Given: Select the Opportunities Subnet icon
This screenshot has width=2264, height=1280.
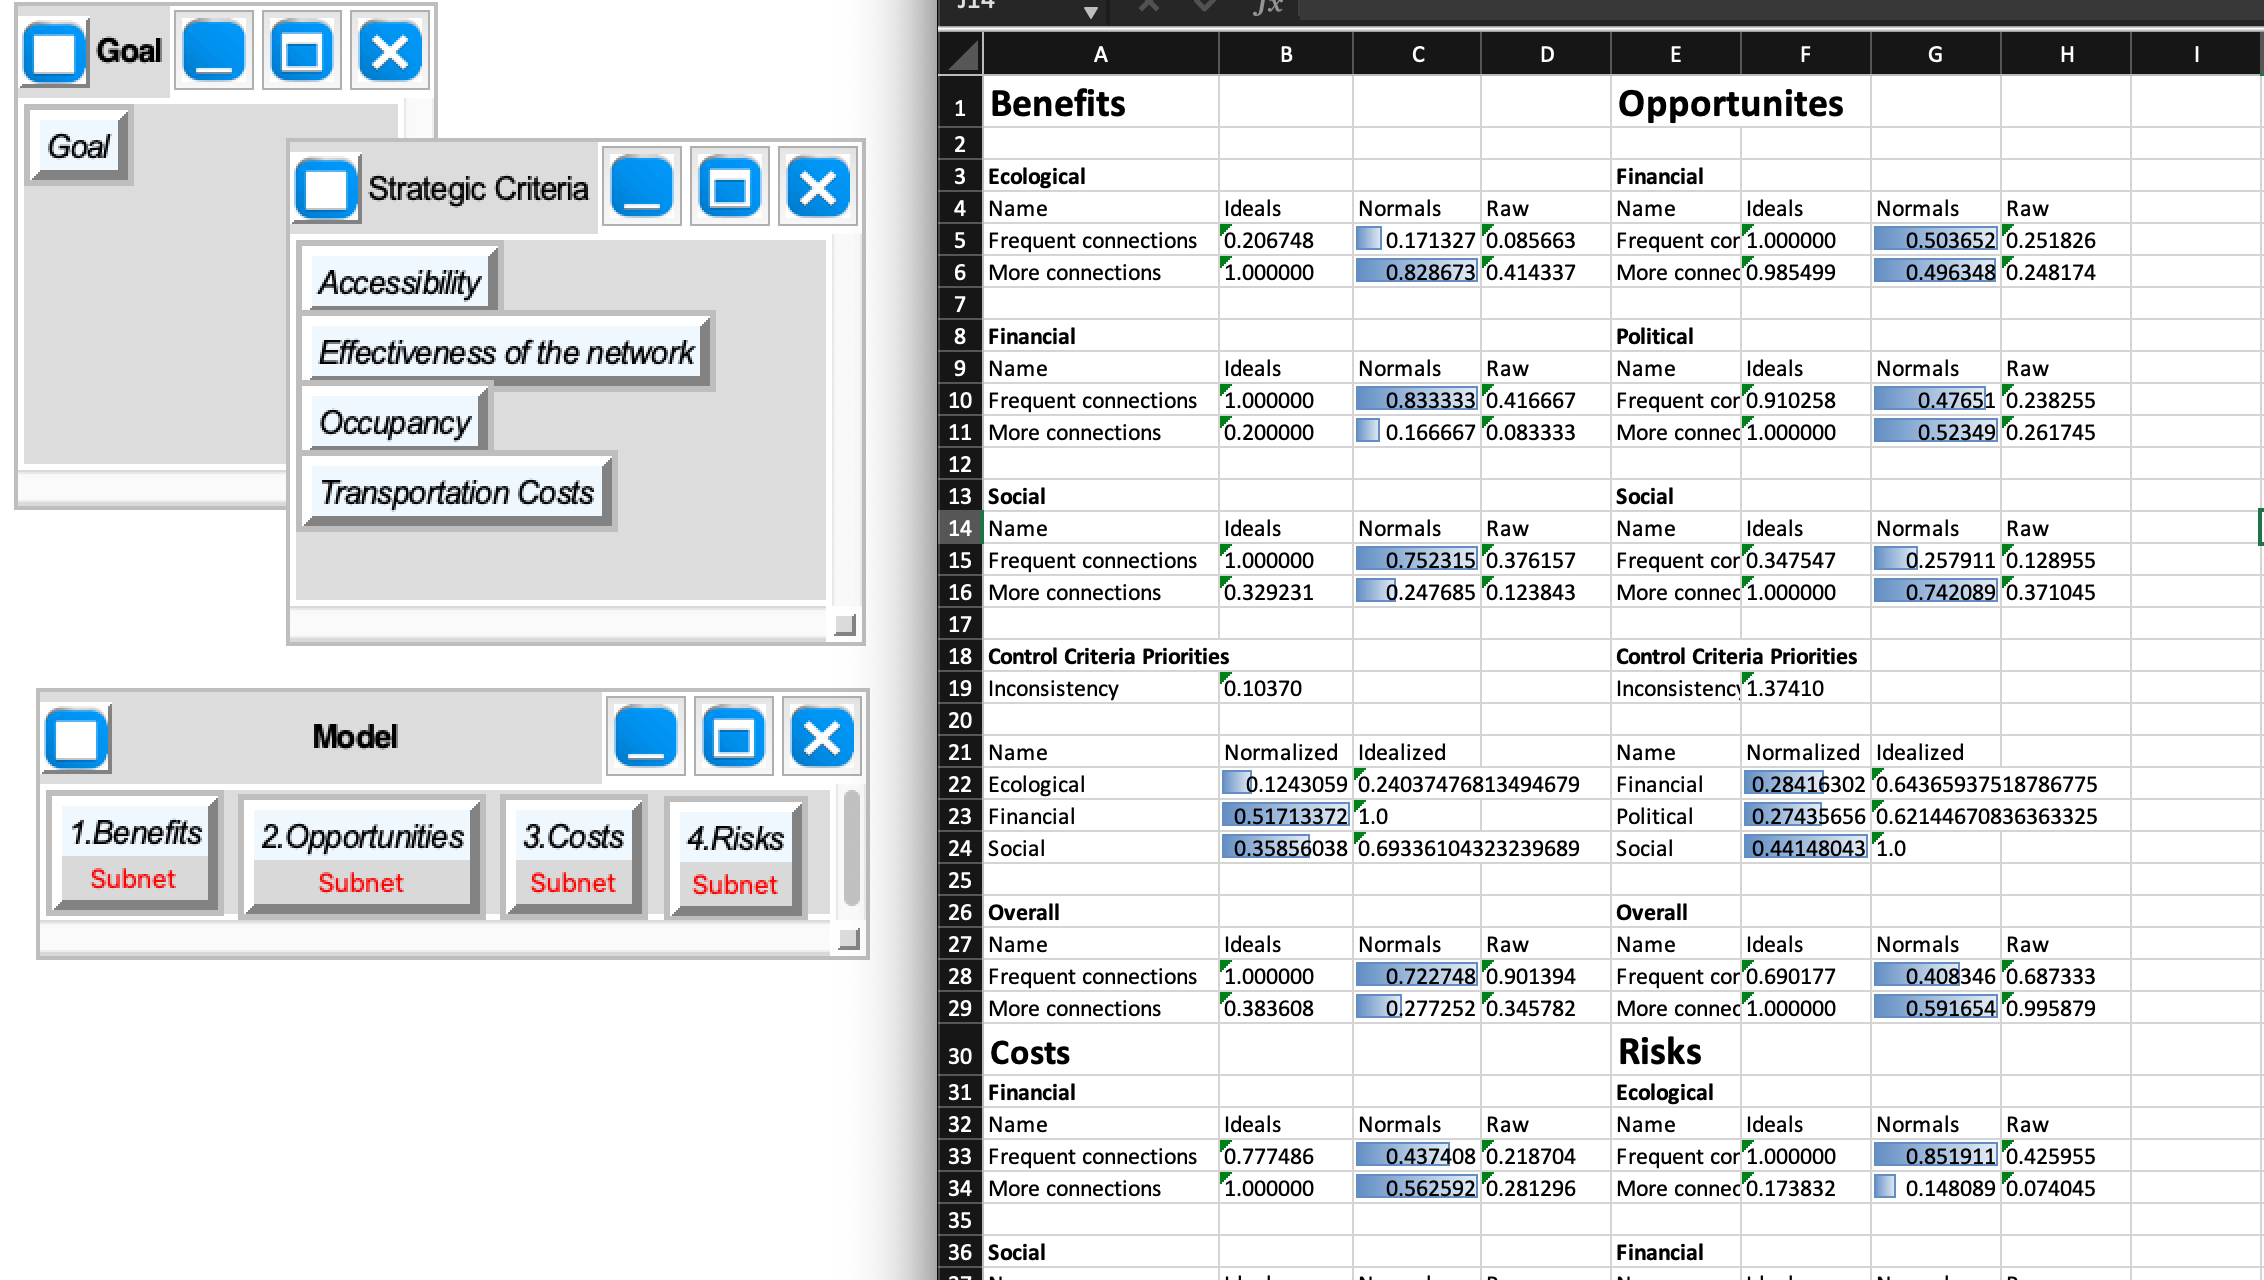Looking at the screenshot, I should (364, 852).
